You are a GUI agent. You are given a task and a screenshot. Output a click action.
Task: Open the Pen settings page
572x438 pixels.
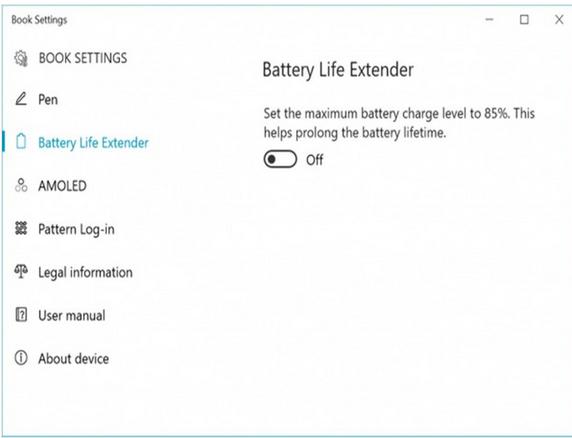[48, 99]
